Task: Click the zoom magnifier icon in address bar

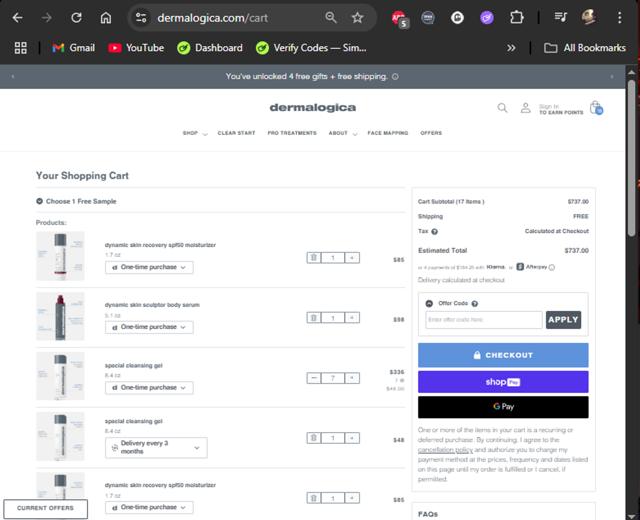Action: [x=331, y=18]
